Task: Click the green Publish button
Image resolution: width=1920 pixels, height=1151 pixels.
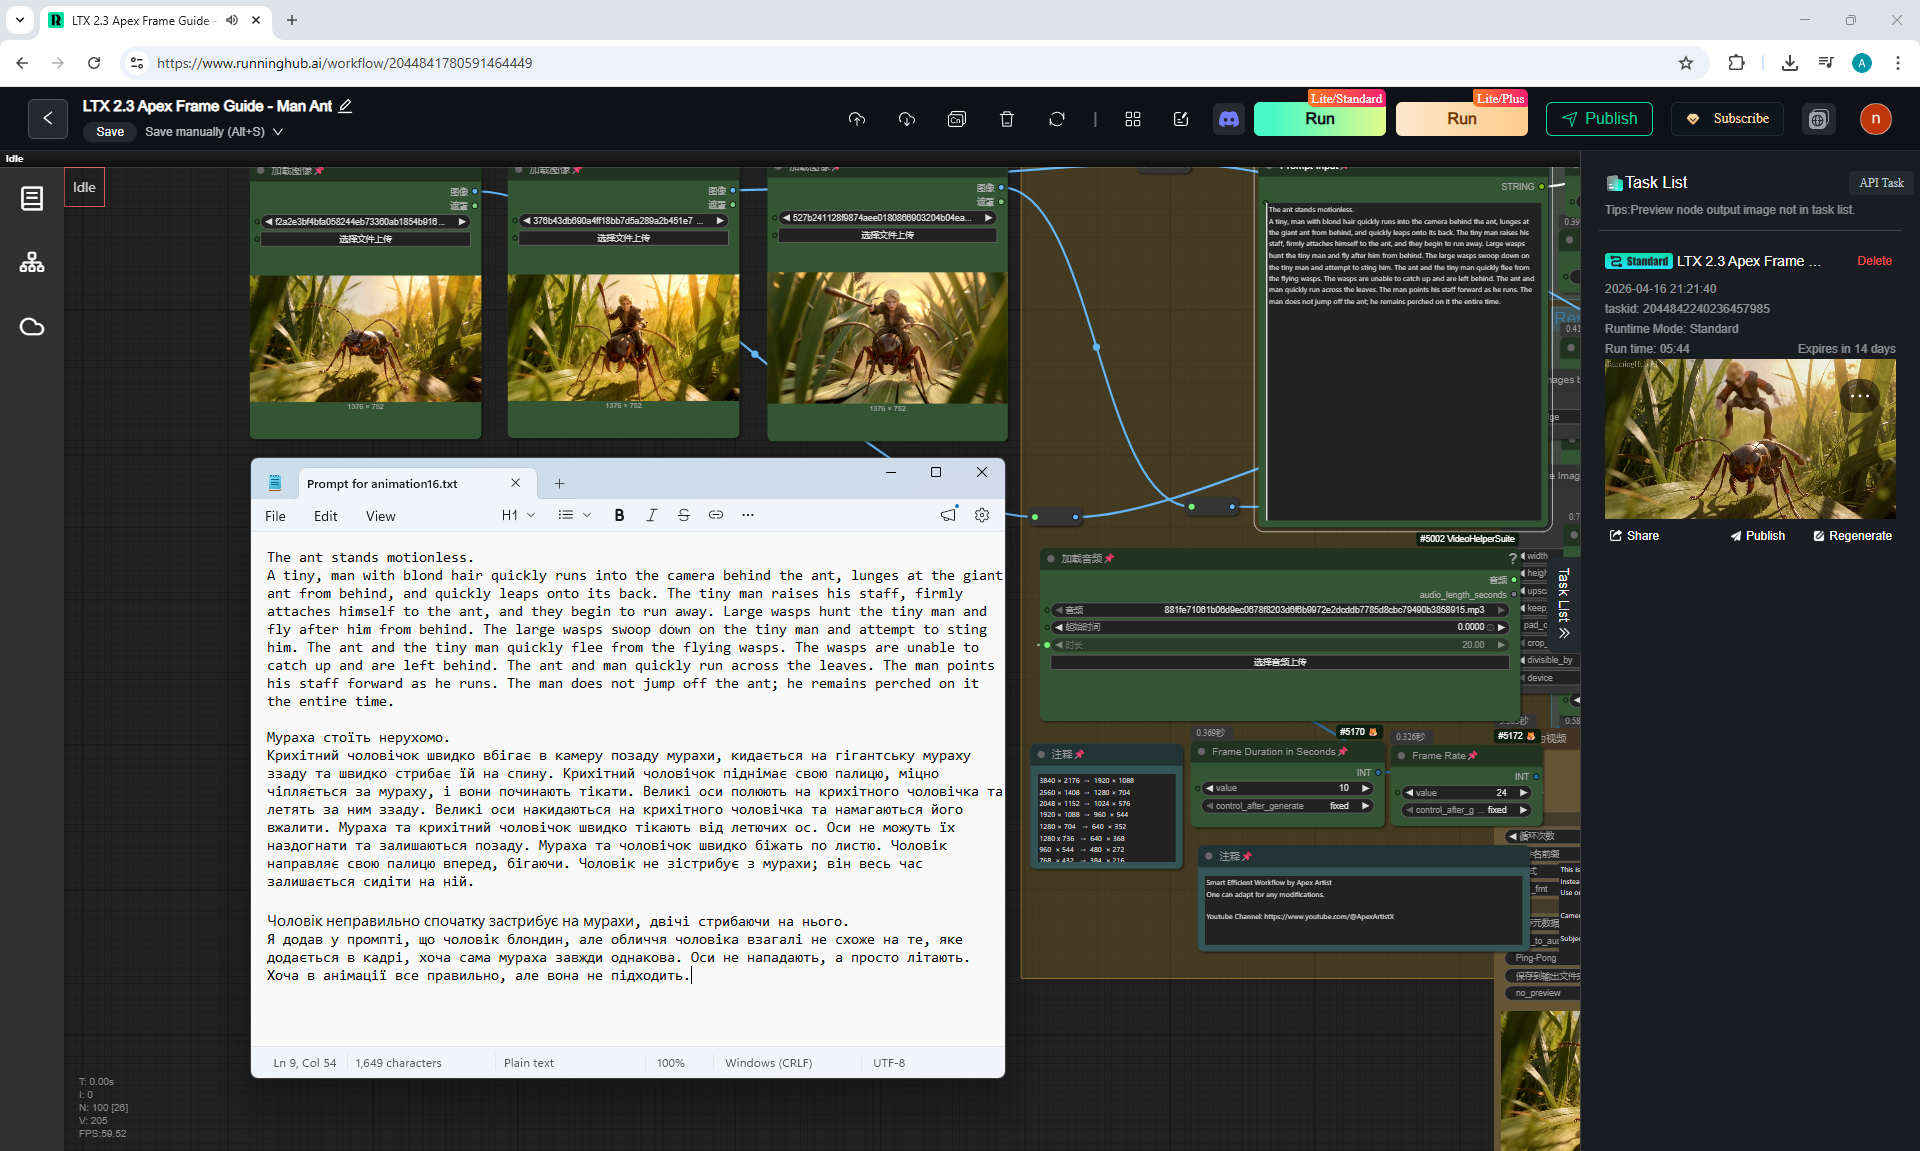Action: pyautogui.click(x=1599, y=119)
